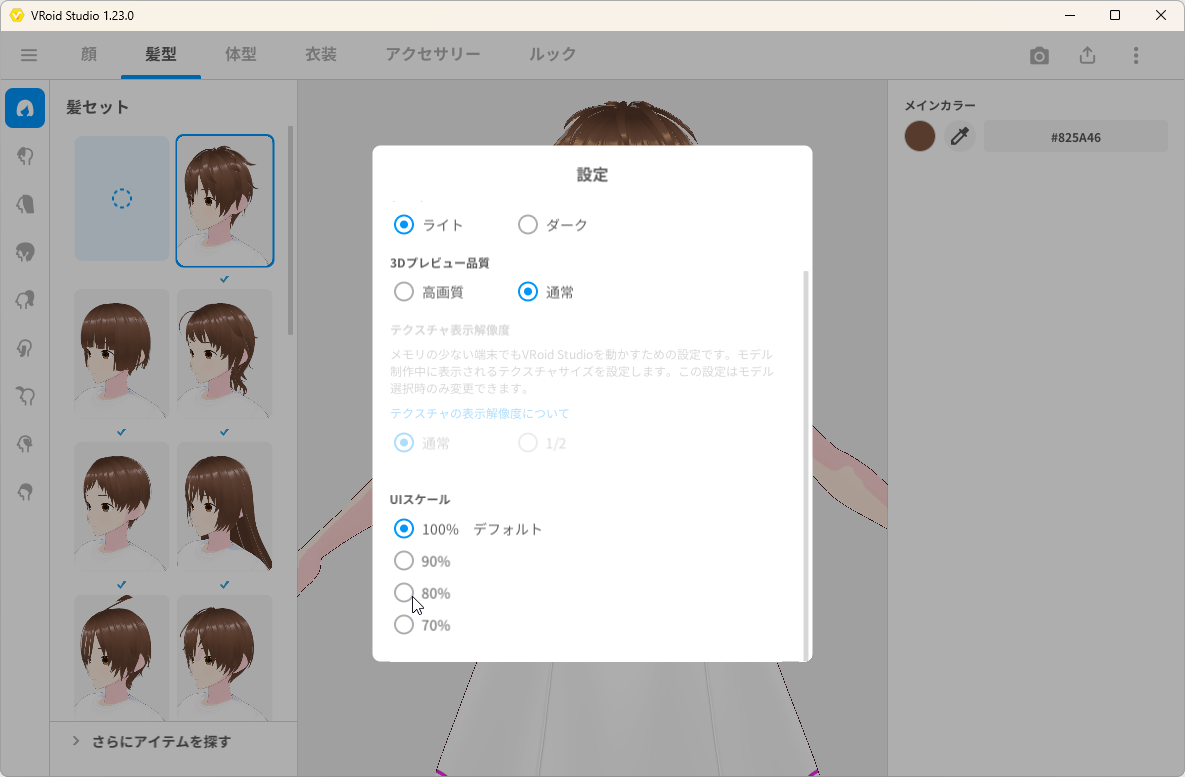The image size is (1185, 777).
Task: Click the テクスチャの表示解像度について link
Action: click(479, 413)
